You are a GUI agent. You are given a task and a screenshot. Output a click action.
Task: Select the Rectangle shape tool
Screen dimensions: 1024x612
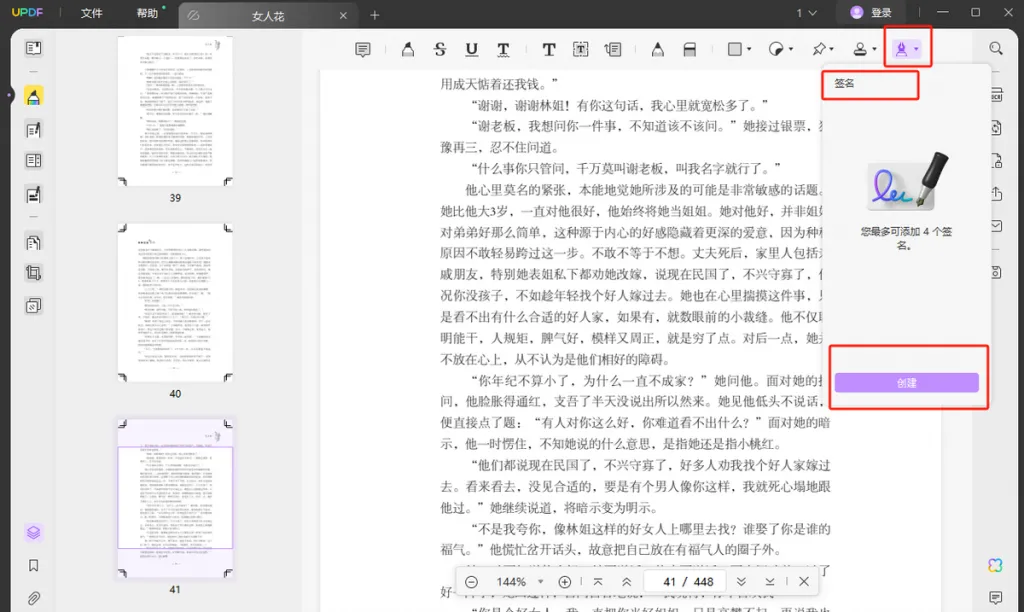[x=735, y=49]
